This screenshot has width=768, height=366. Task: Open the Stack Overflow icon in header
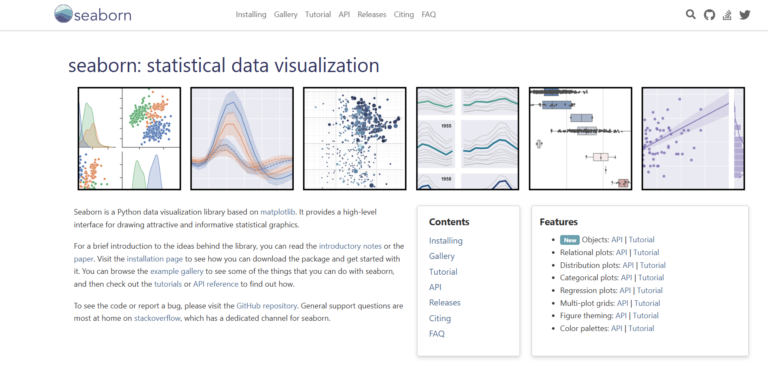(727, 15)
